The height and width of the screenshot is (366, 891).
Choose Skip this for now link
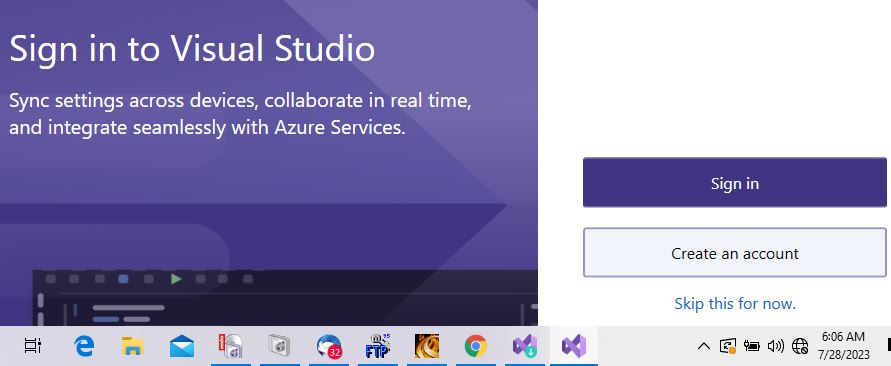click(735, 303)
